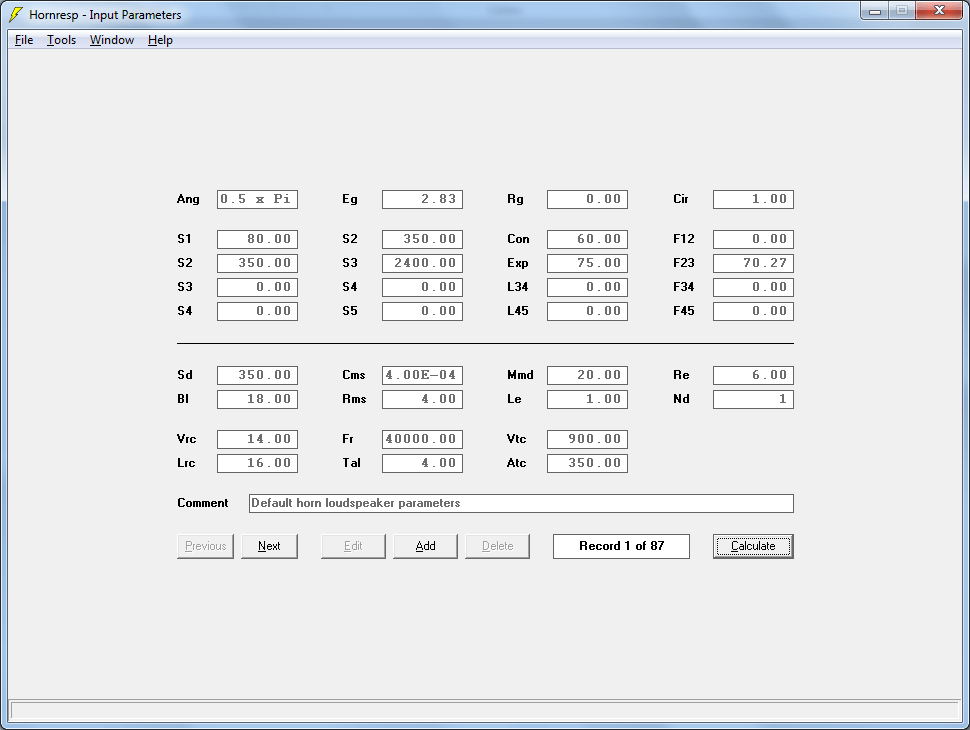Select the Cms field 4.00E-04
The height and width of the screenshot is (730, 970).
(x=423, y=375)
